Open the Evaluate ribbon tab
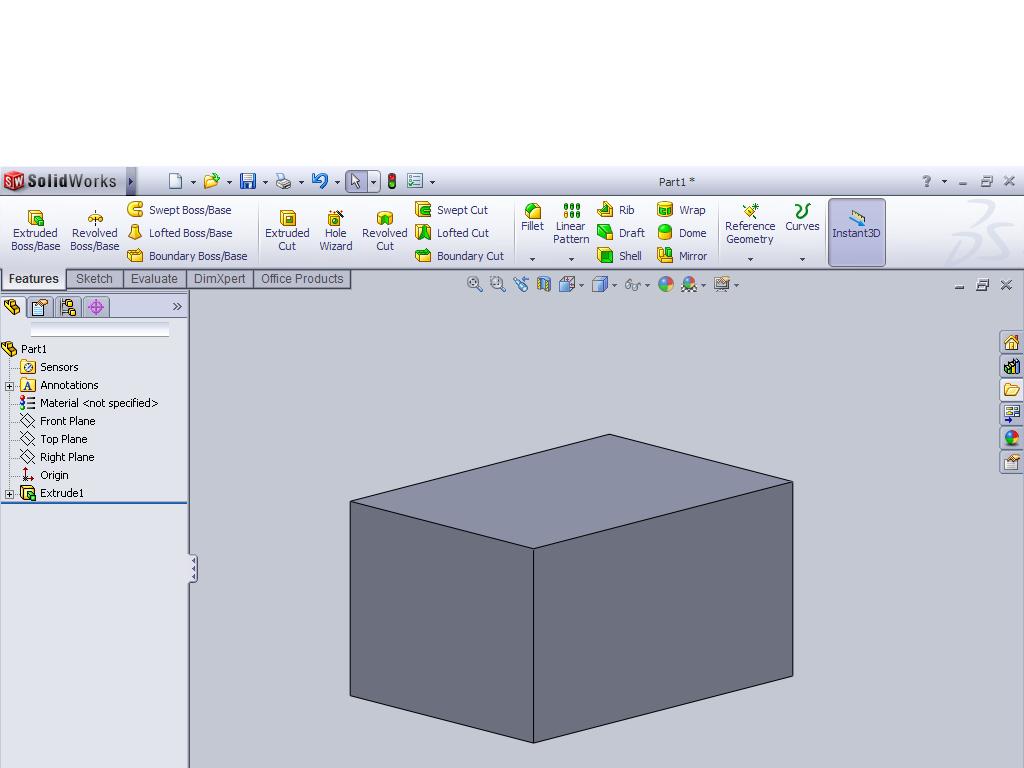The height and width of the screenshot is (768, 1024). (154, 279)
